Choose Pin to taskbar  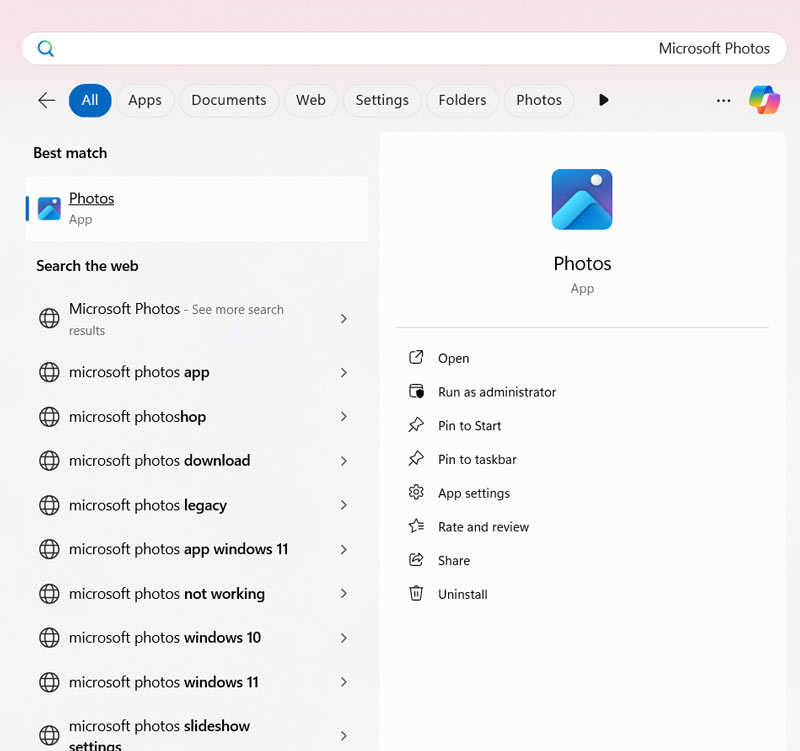477,460
